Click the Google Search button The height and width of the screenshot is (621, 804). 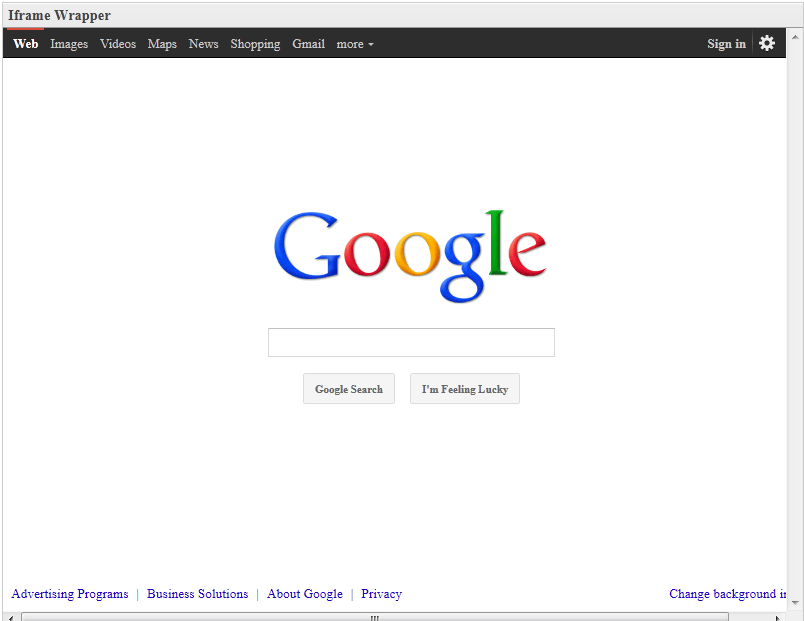[349, 389]
